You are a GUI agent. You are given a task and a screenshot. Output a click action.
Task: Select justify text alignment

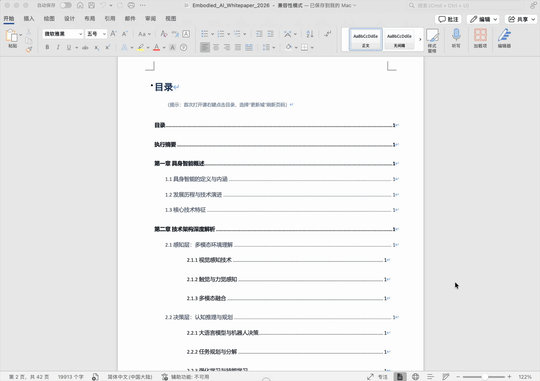238,47
